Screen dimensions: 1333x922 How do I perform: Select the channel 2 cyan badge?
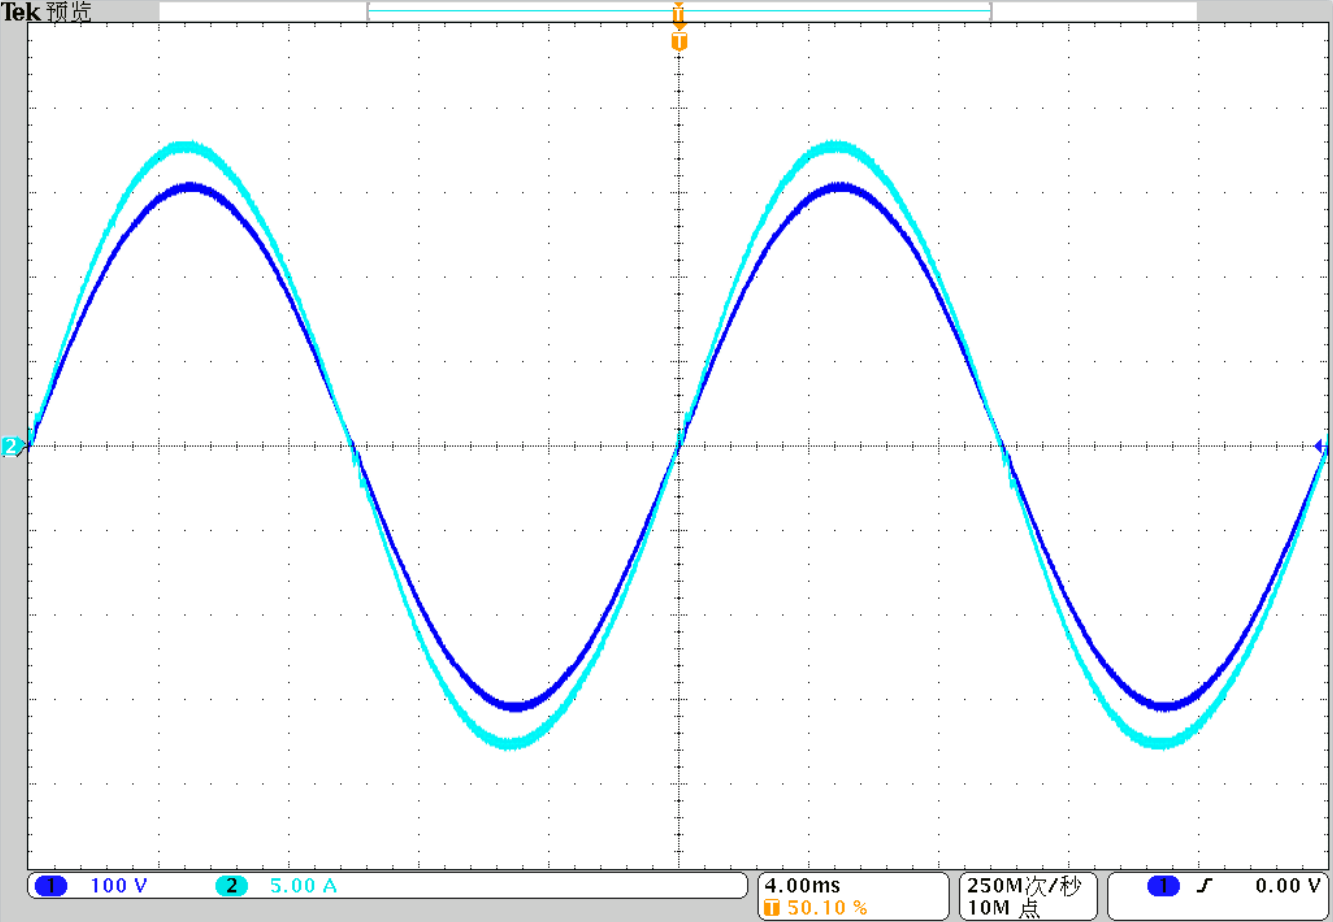click(x=231, y=885)
